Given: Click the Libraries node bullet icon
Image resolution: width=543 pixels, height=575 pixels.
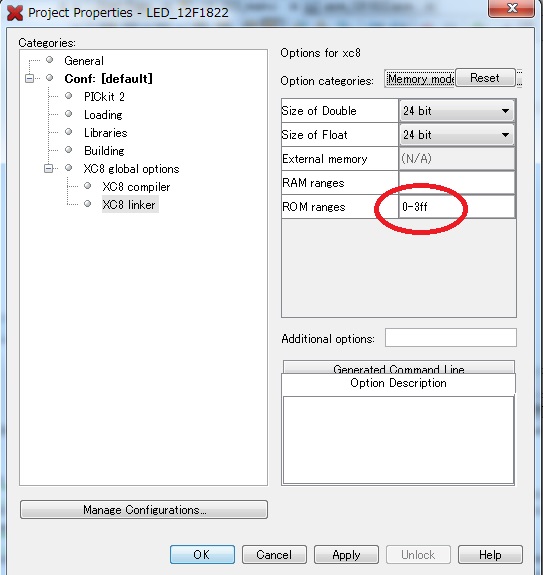Looking at the screenshot, I should click(69, 132).
